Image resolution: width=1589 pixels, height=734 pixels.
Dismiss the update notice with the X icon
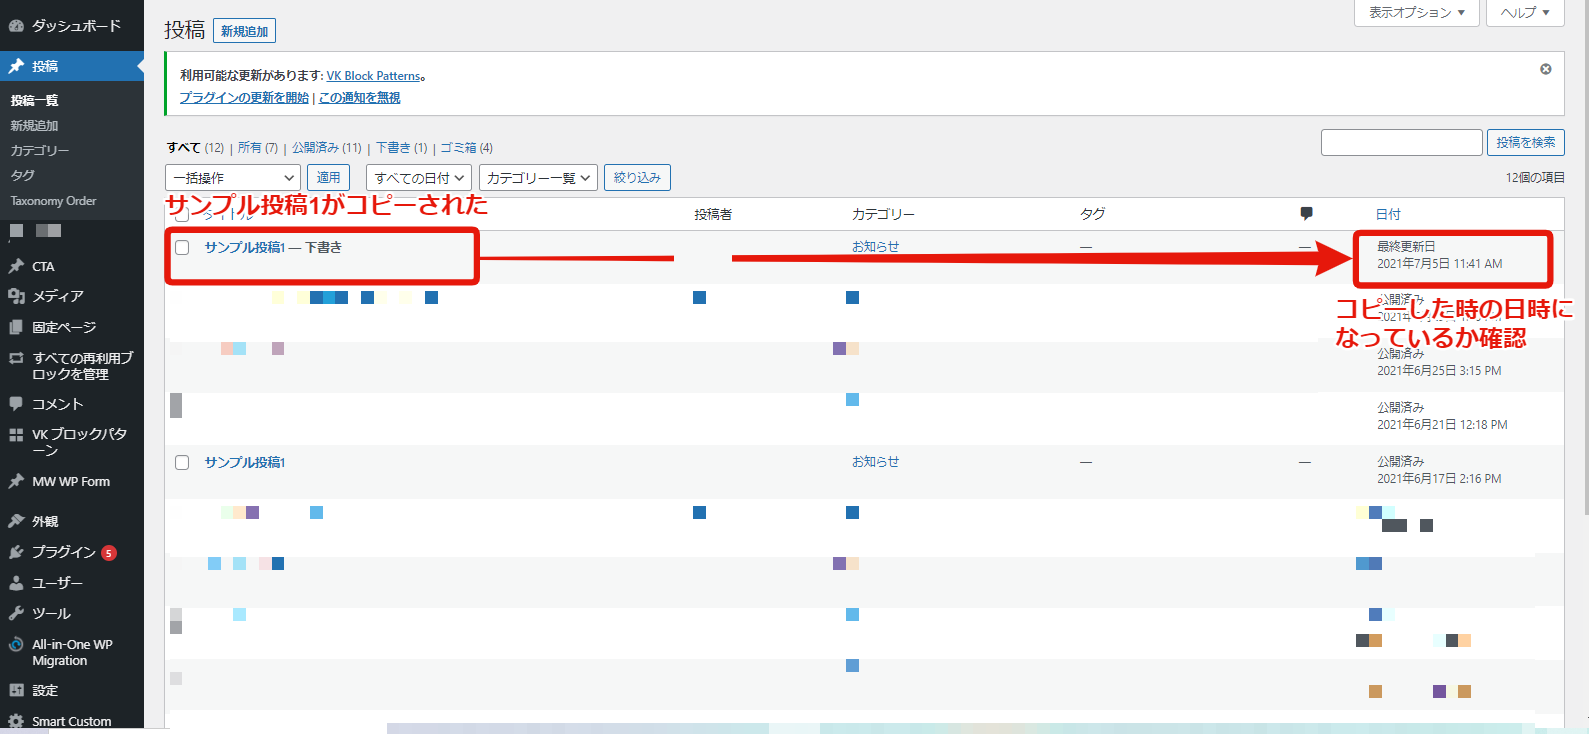pos(1545,69)
